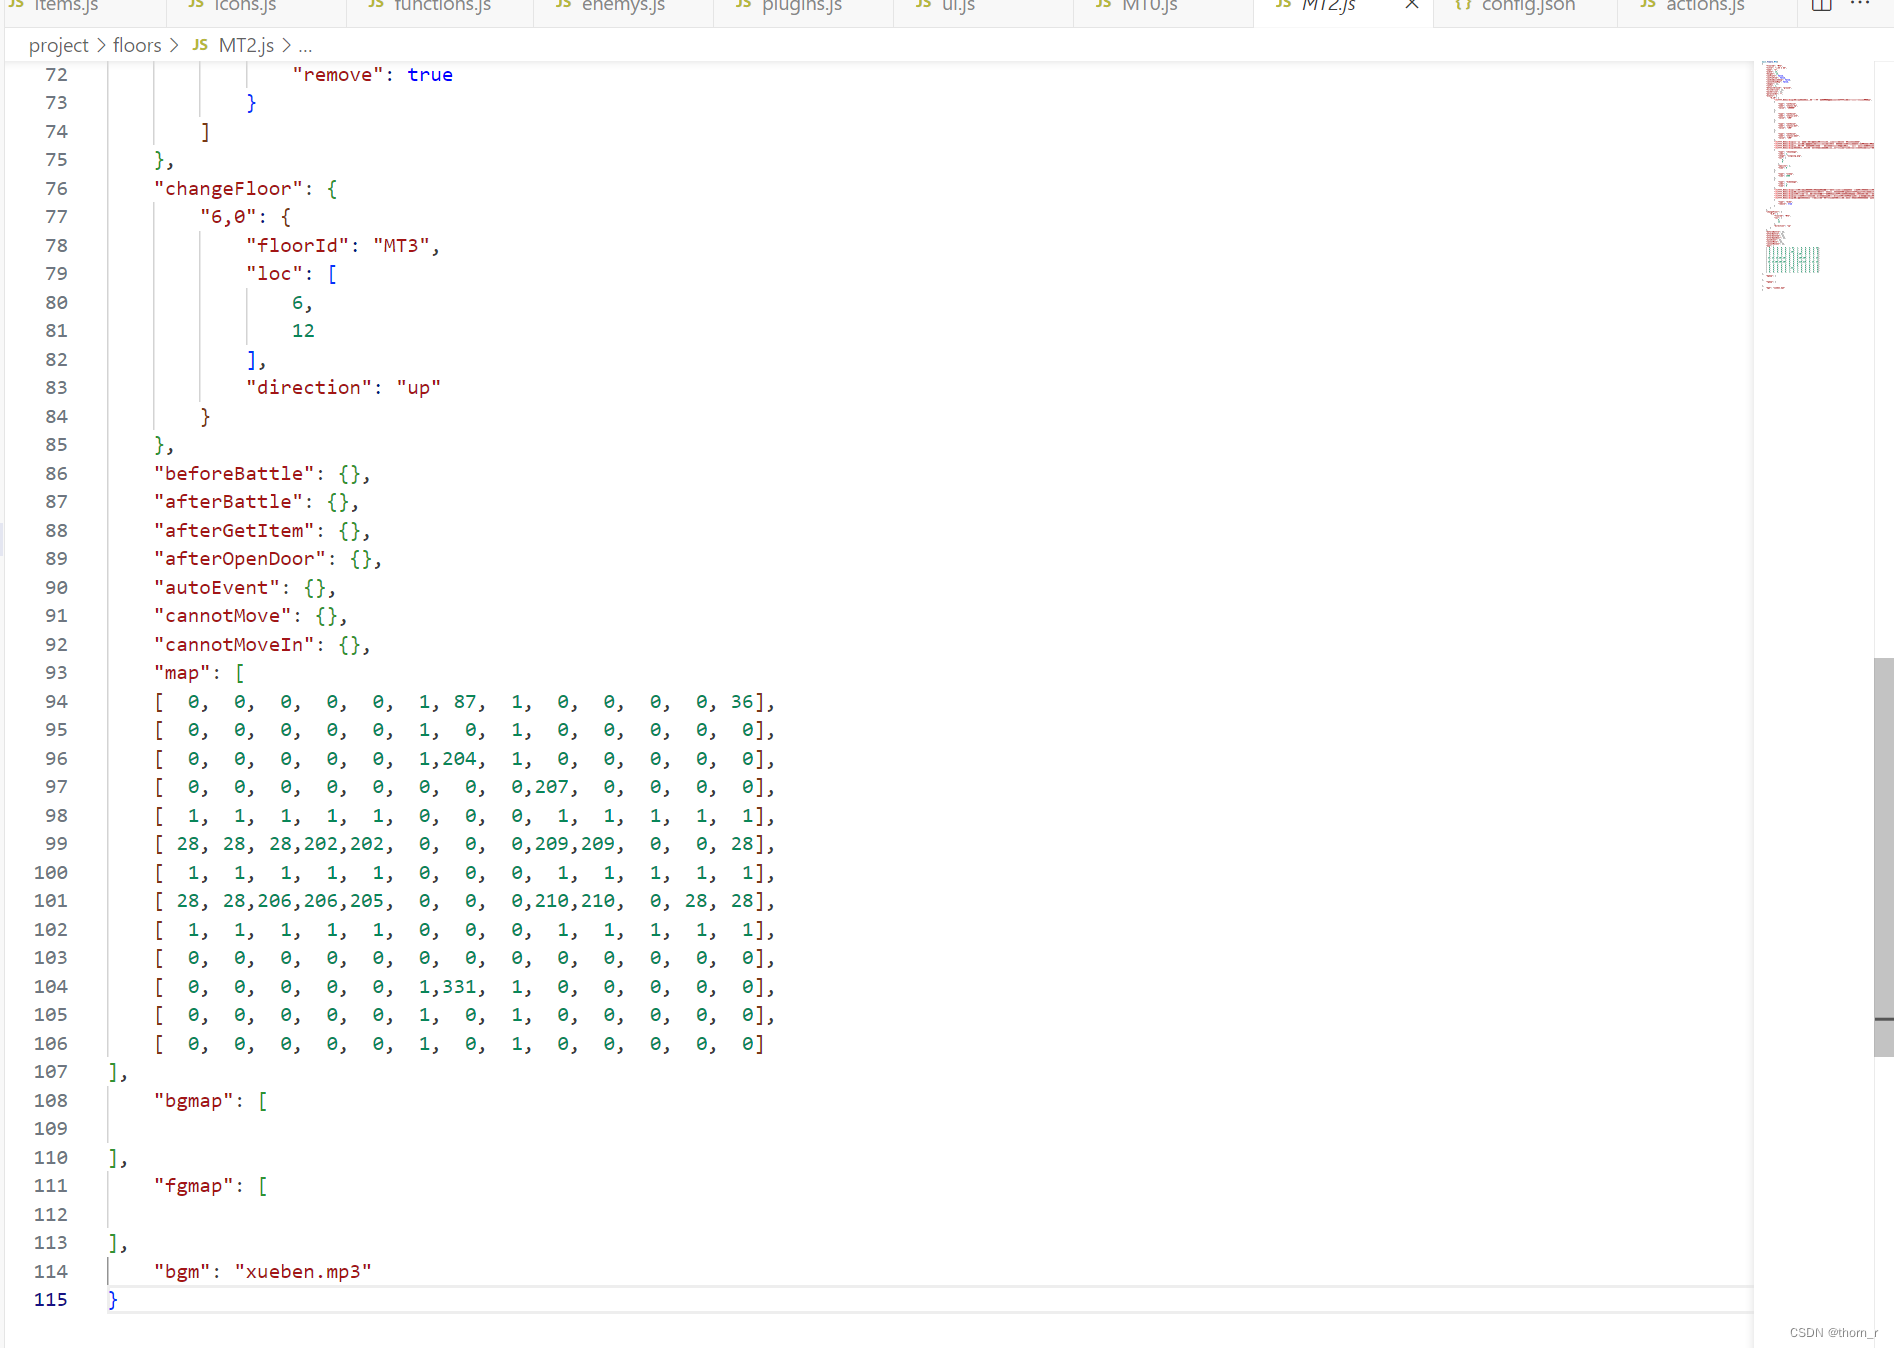Click value 87 in map row 94
Screen dimensions: 1894x1348
[x=465, y=702]
